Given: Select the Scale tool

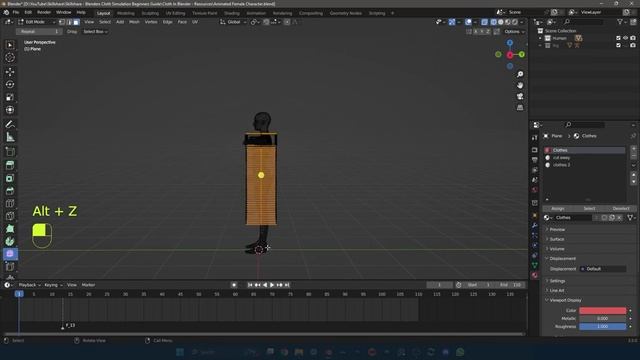Looking at the screenshot, I should (10, 97).
